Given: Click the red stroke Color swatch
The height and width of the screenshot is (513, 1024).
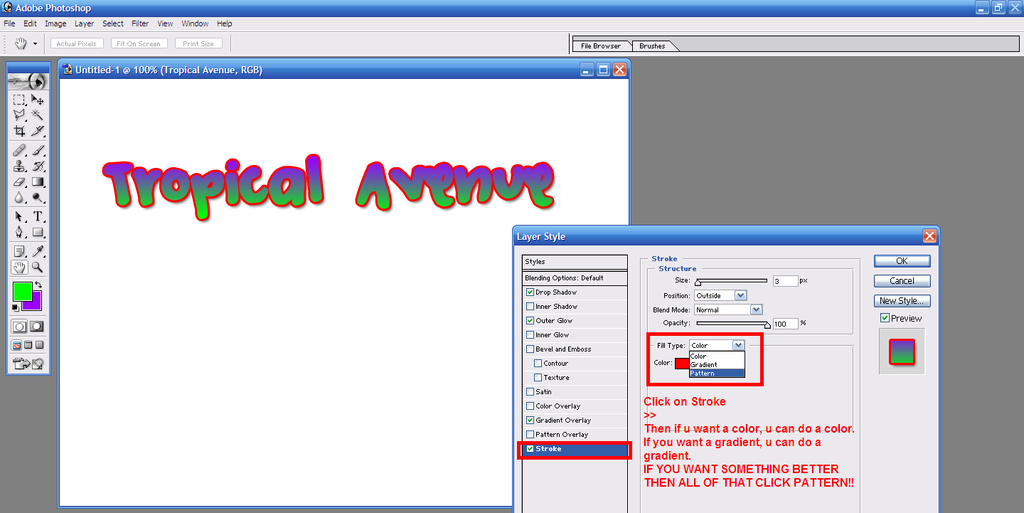Looking at the screenshot, I should pyautogui.click(x=682, y=364).
